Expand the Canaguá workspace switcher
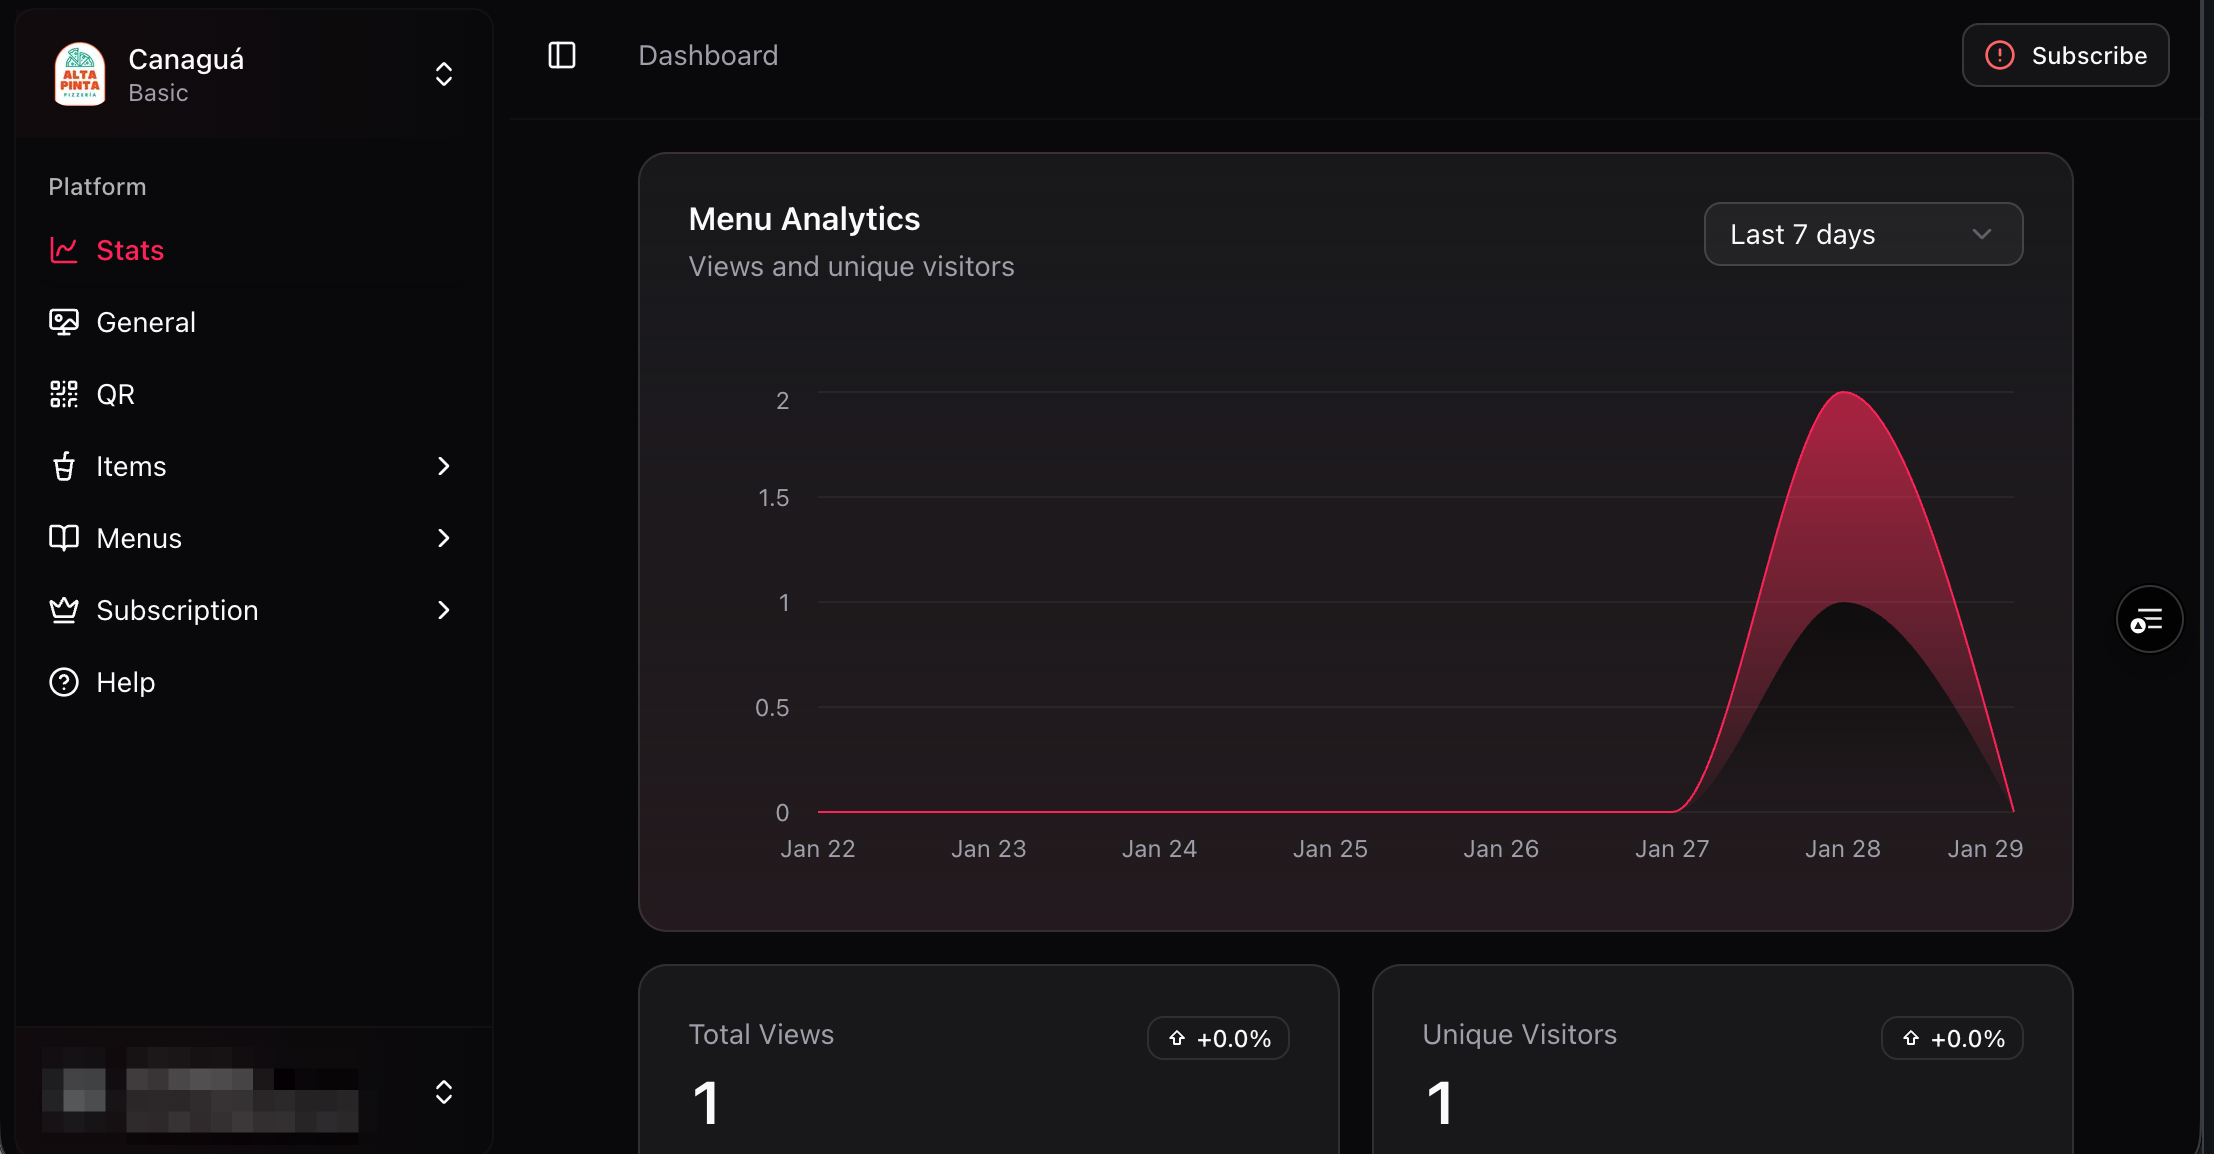The height and width of the screenshot is (1154, 2214). 443,74
